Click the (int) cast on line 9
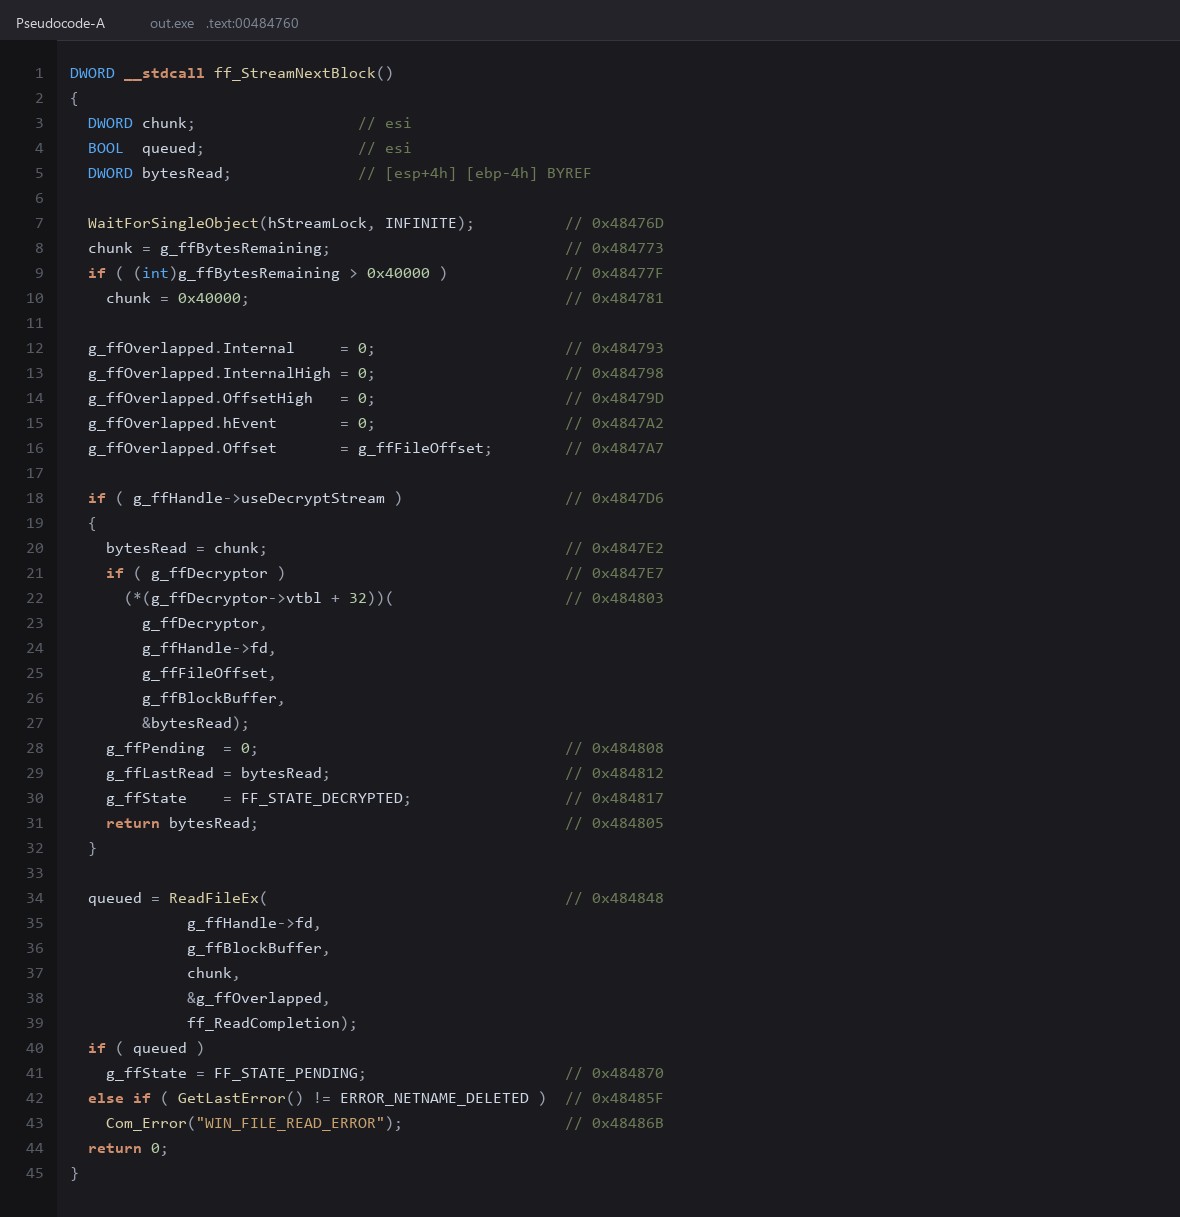The height and width of the screenshot is (1217, 1180). (x=155, y=273)
